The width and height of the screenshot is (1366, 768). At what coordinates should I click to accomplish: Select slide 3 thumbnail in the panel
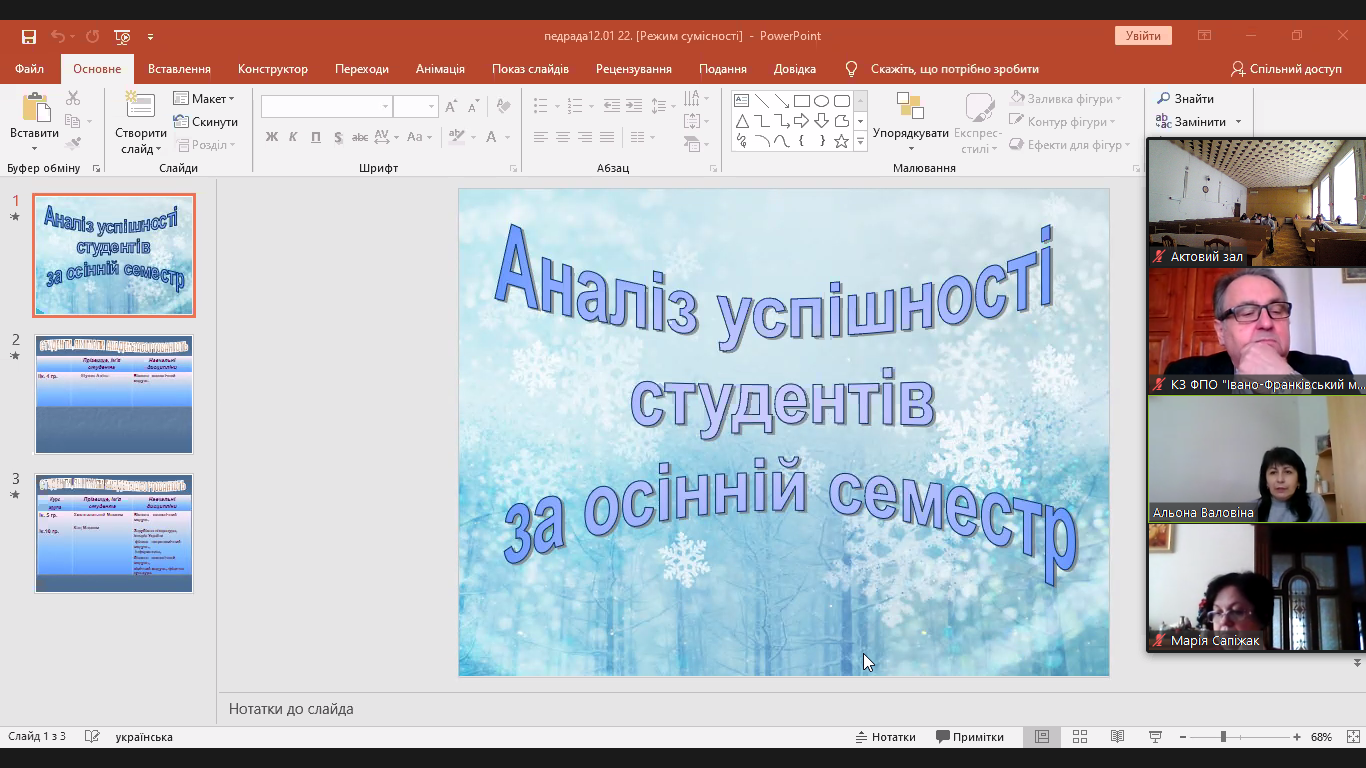click(113, 534)
